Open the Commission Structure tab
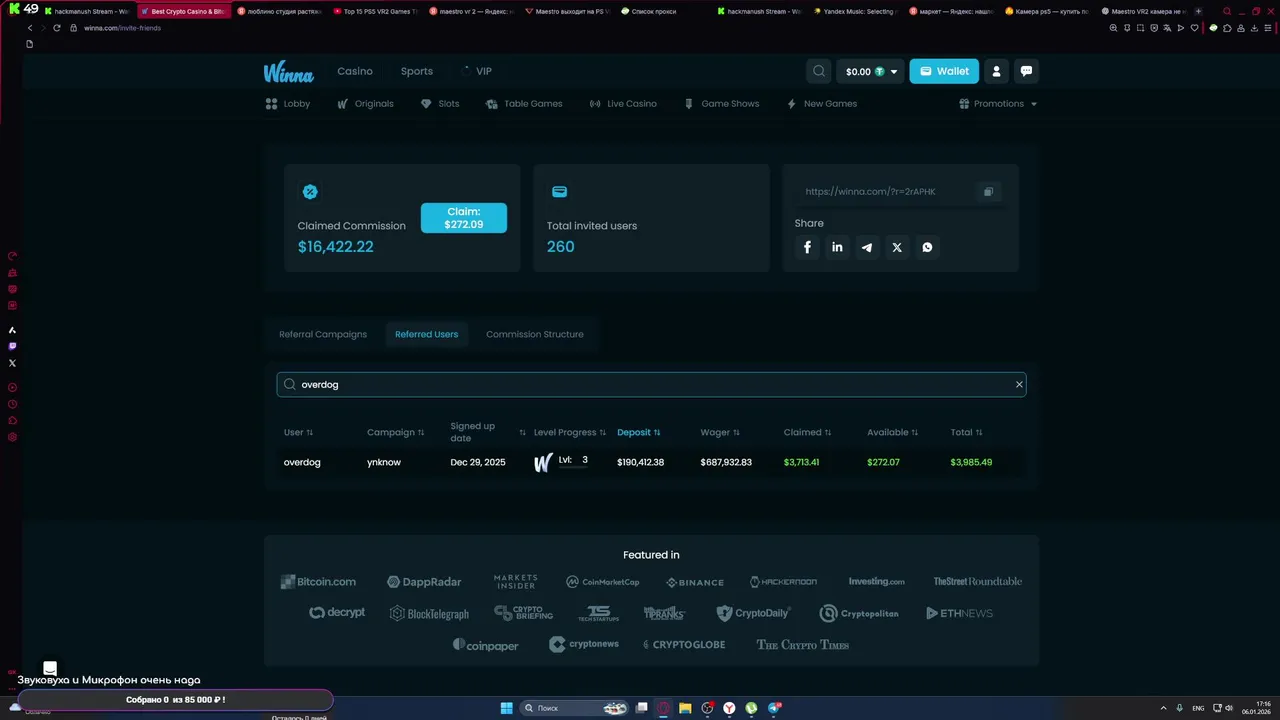Viewport: 1280px width, 720px height. [x=534, y=334]
